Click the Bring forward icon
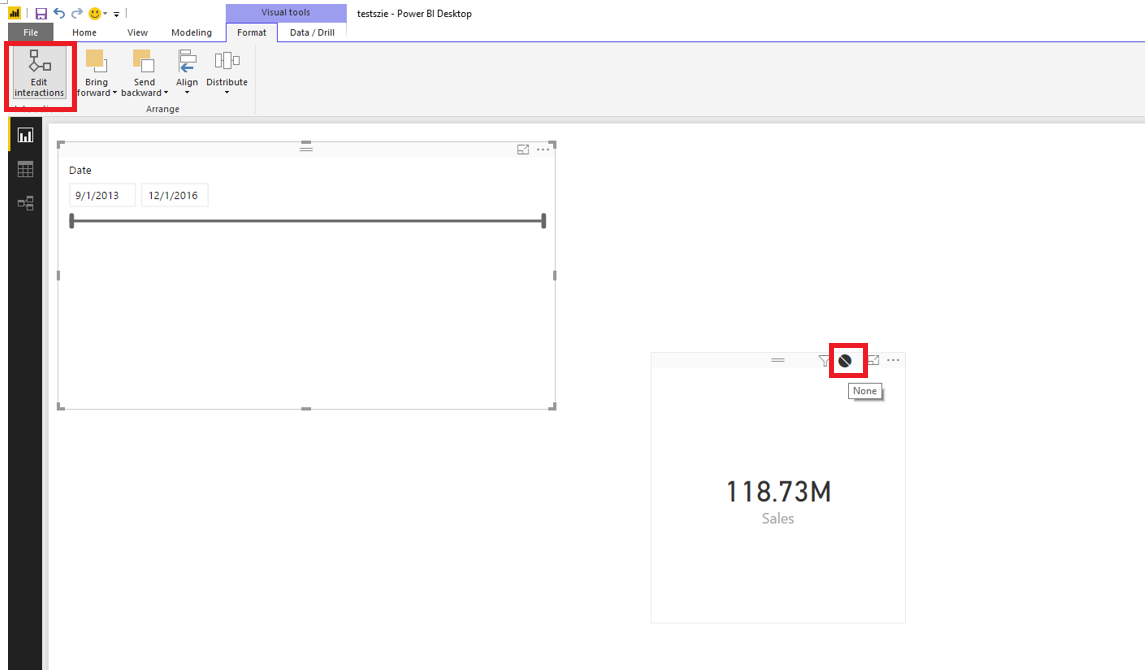 [96, 61]
